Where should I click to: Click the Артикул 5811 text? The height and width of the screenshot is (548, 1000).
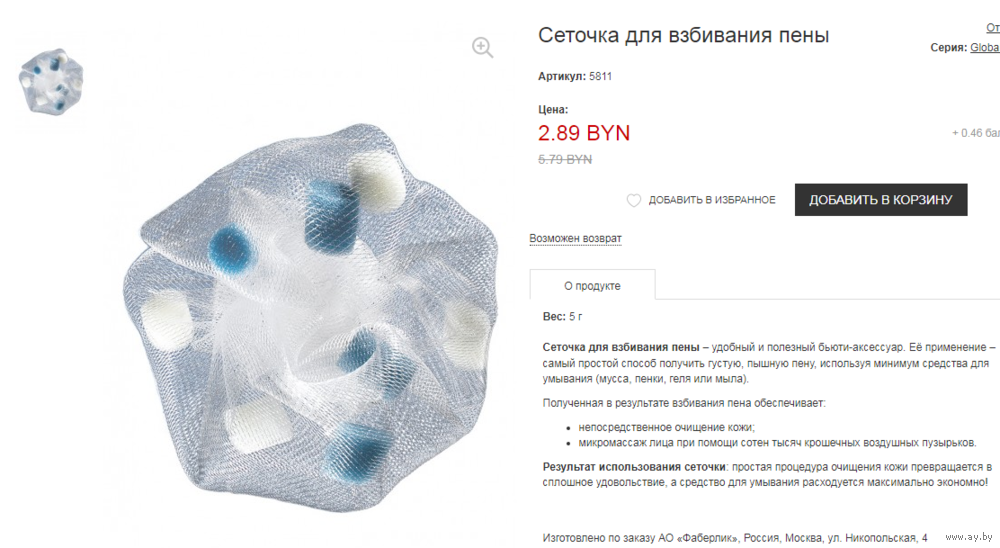(575, 77)
